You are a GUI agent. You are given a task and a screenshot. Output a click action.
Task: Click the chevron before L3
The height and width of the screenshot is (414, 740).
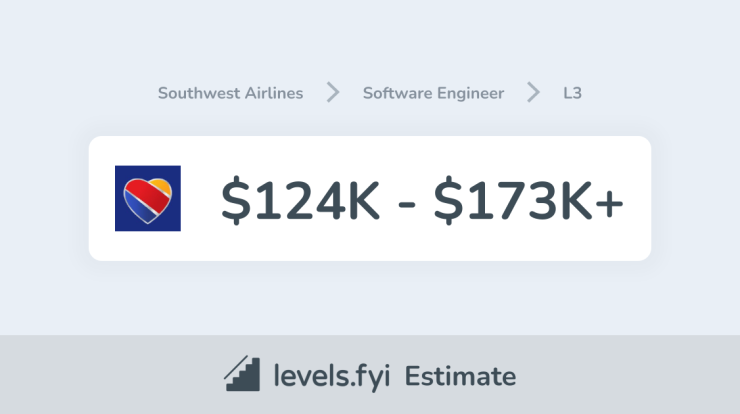coord(533,92)
